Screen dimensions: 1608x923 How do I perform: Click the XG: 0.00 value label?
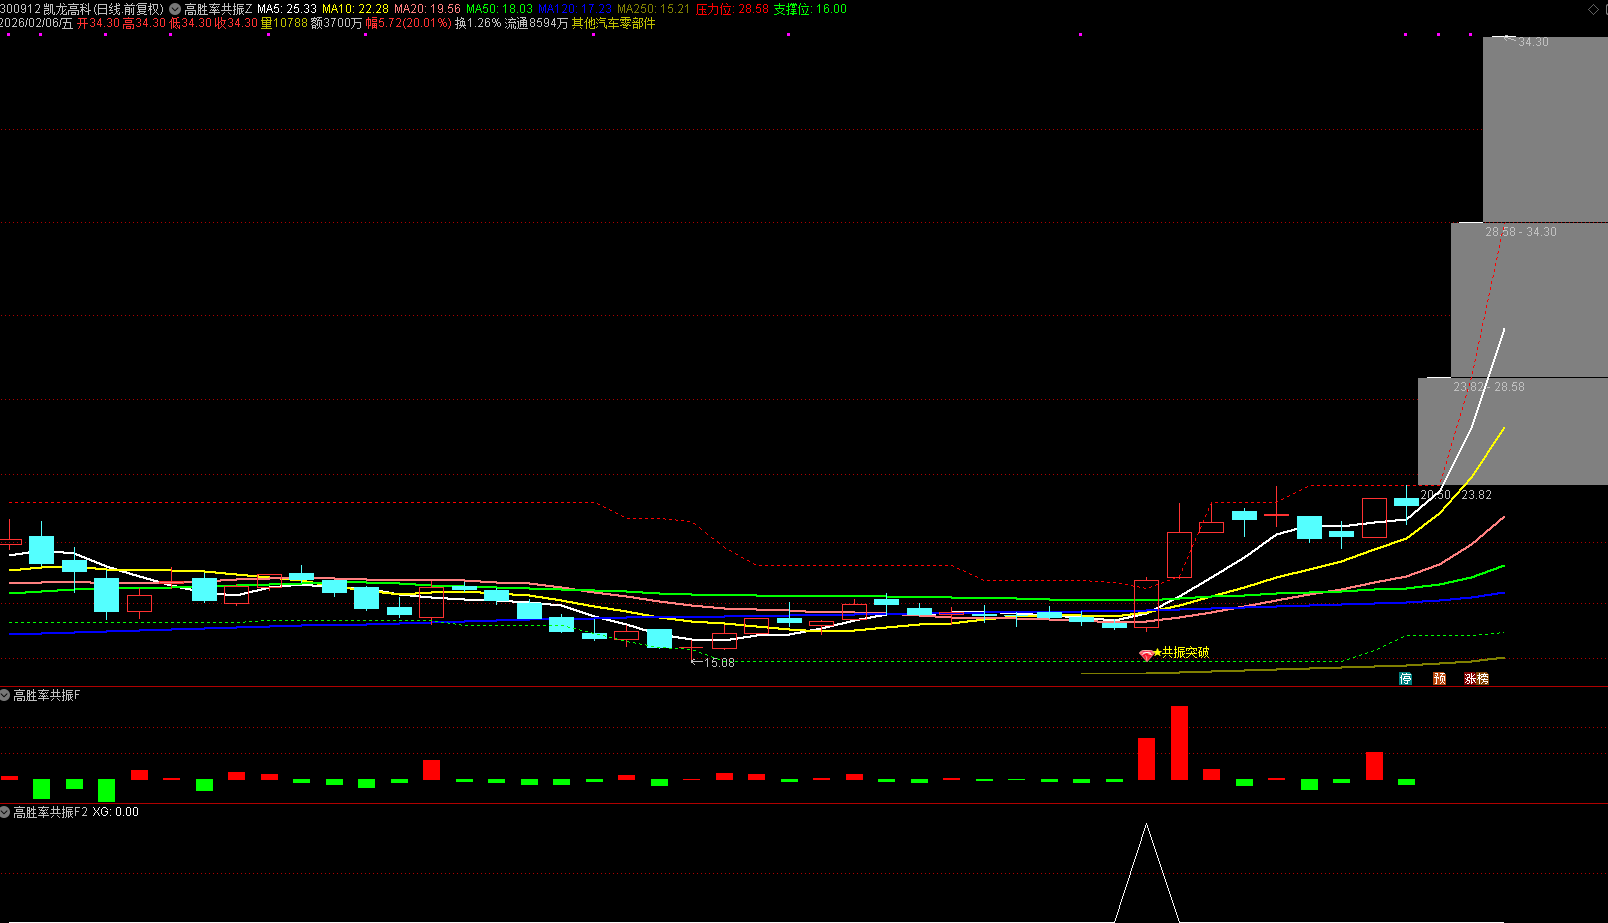(116, 812)
